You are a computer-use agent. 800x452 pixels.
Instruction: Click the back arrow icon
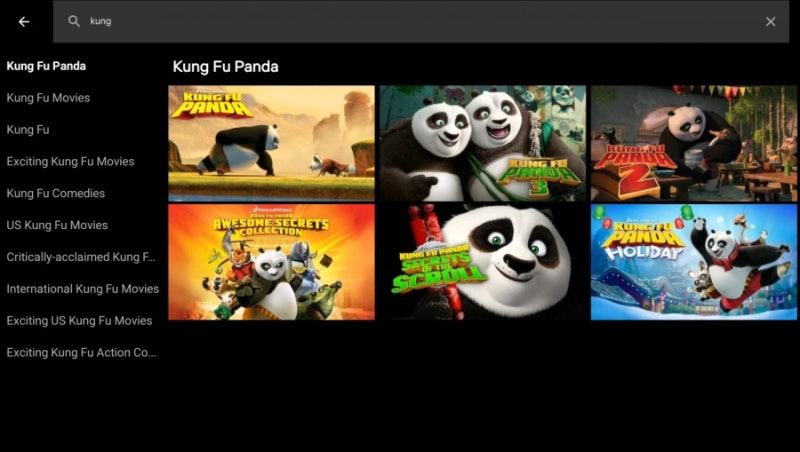24,21
